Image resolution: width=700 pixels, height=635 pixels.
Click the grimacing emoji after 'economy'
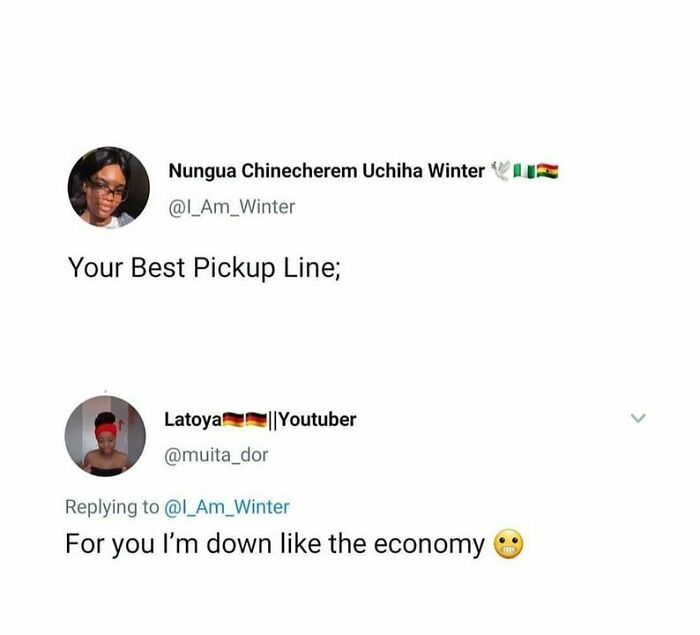(508, 544)
